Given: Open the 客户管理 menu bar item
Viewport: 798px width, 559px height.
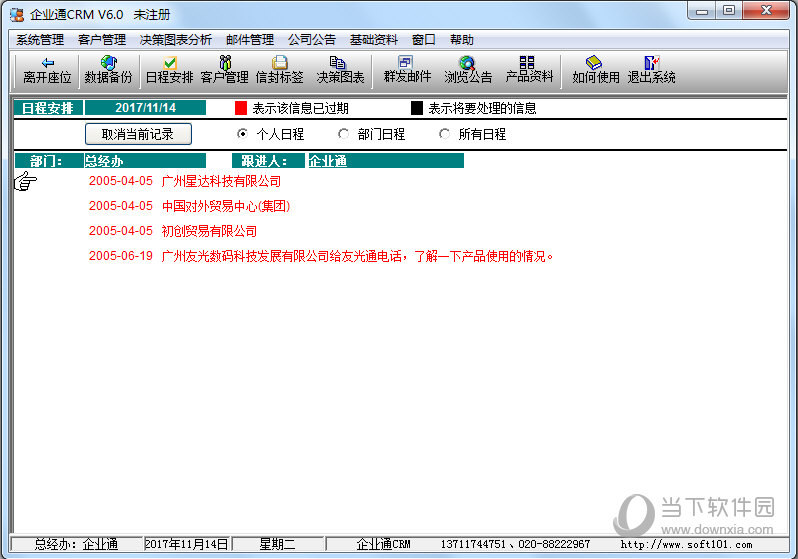Looking at the screenshot, I should point(102,40).
